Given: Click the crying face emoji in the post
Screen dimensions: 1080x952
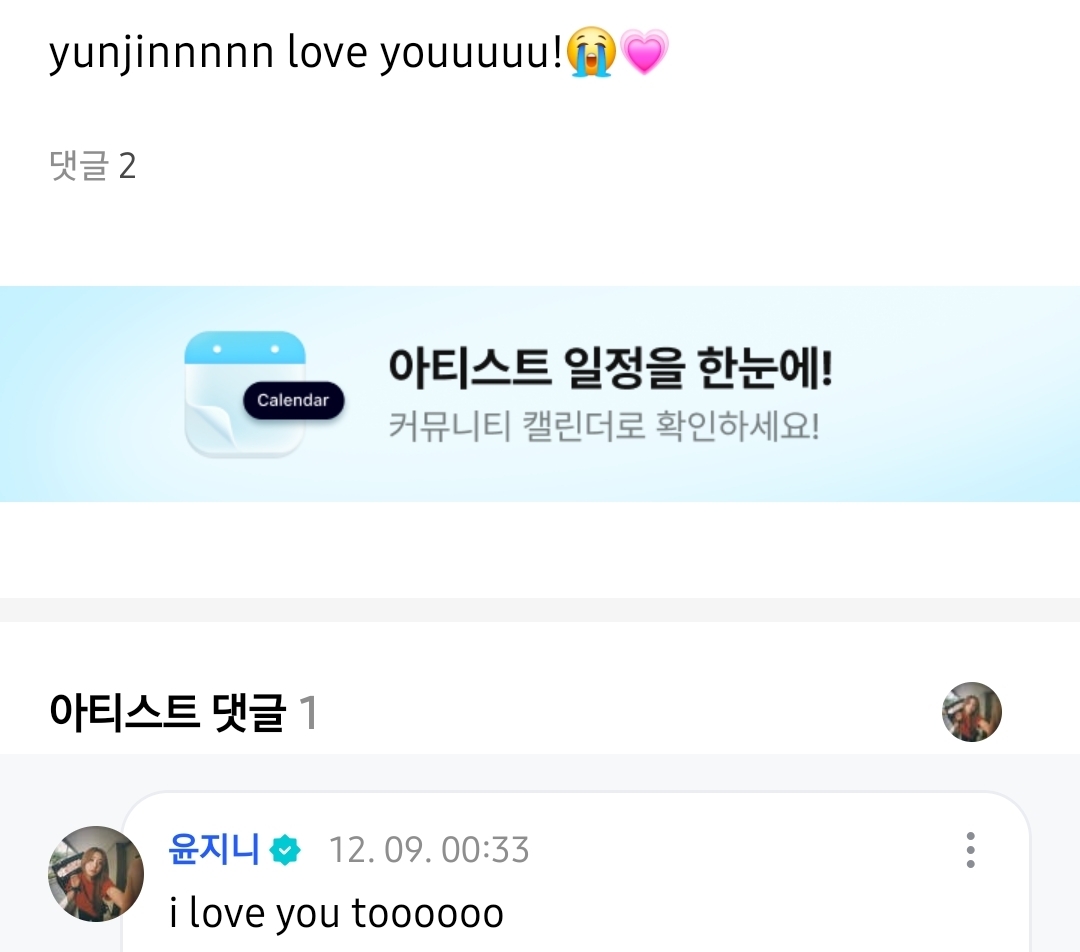Looking at the screenshot, I should pos(591,53).
